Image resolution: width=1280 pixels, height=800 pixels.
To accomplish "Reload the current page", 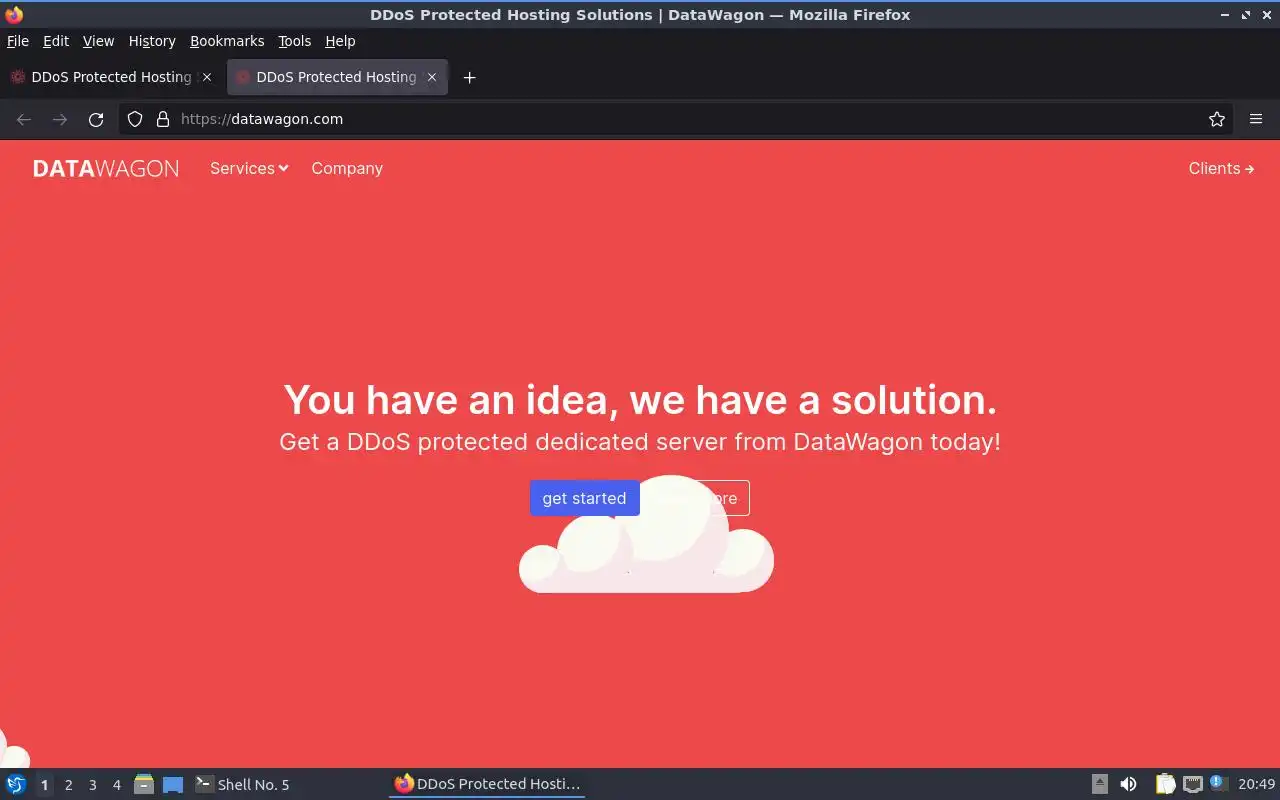I will tap(96, 119).
